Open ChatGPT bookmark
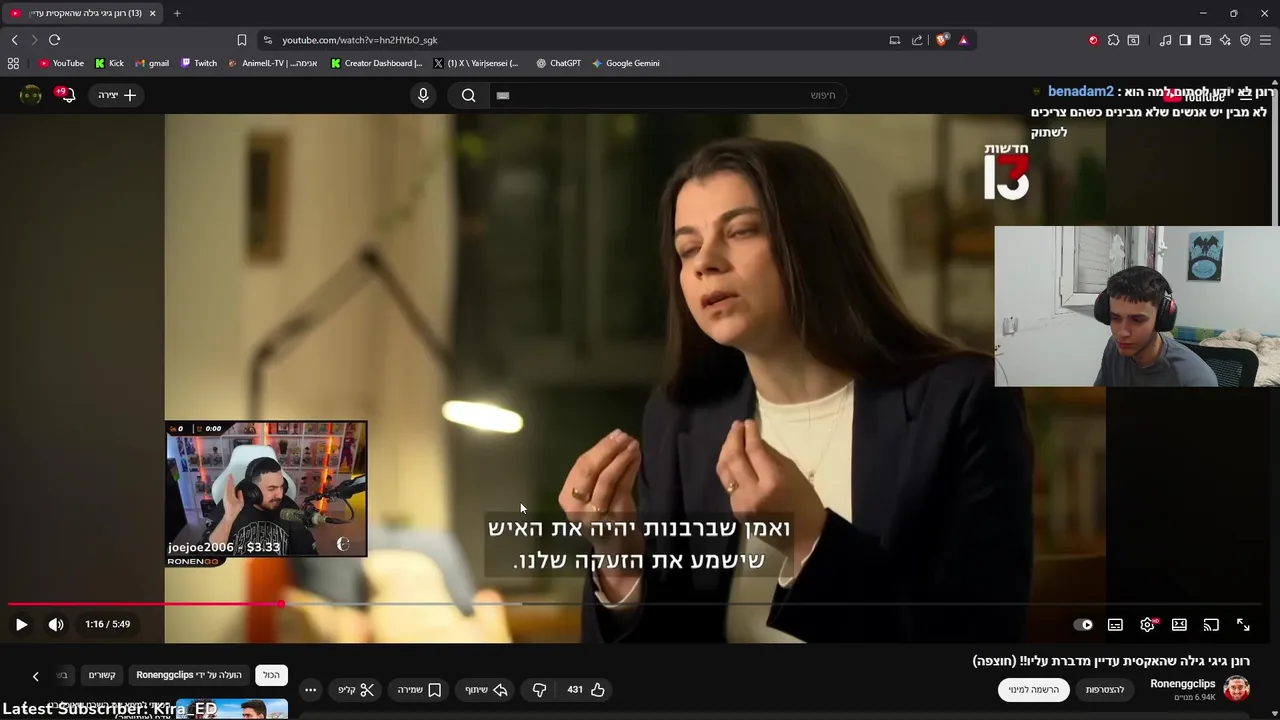Viewport: 1280px width, 720px height. pyautogui.click(x=558, y=63)
